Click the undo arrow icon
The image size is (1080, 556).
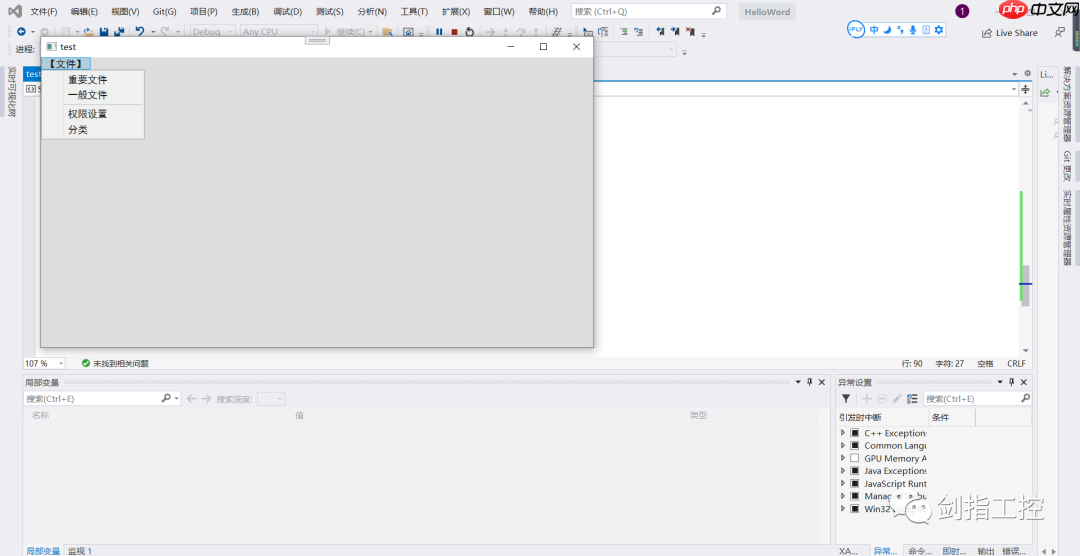click(140, 32)
